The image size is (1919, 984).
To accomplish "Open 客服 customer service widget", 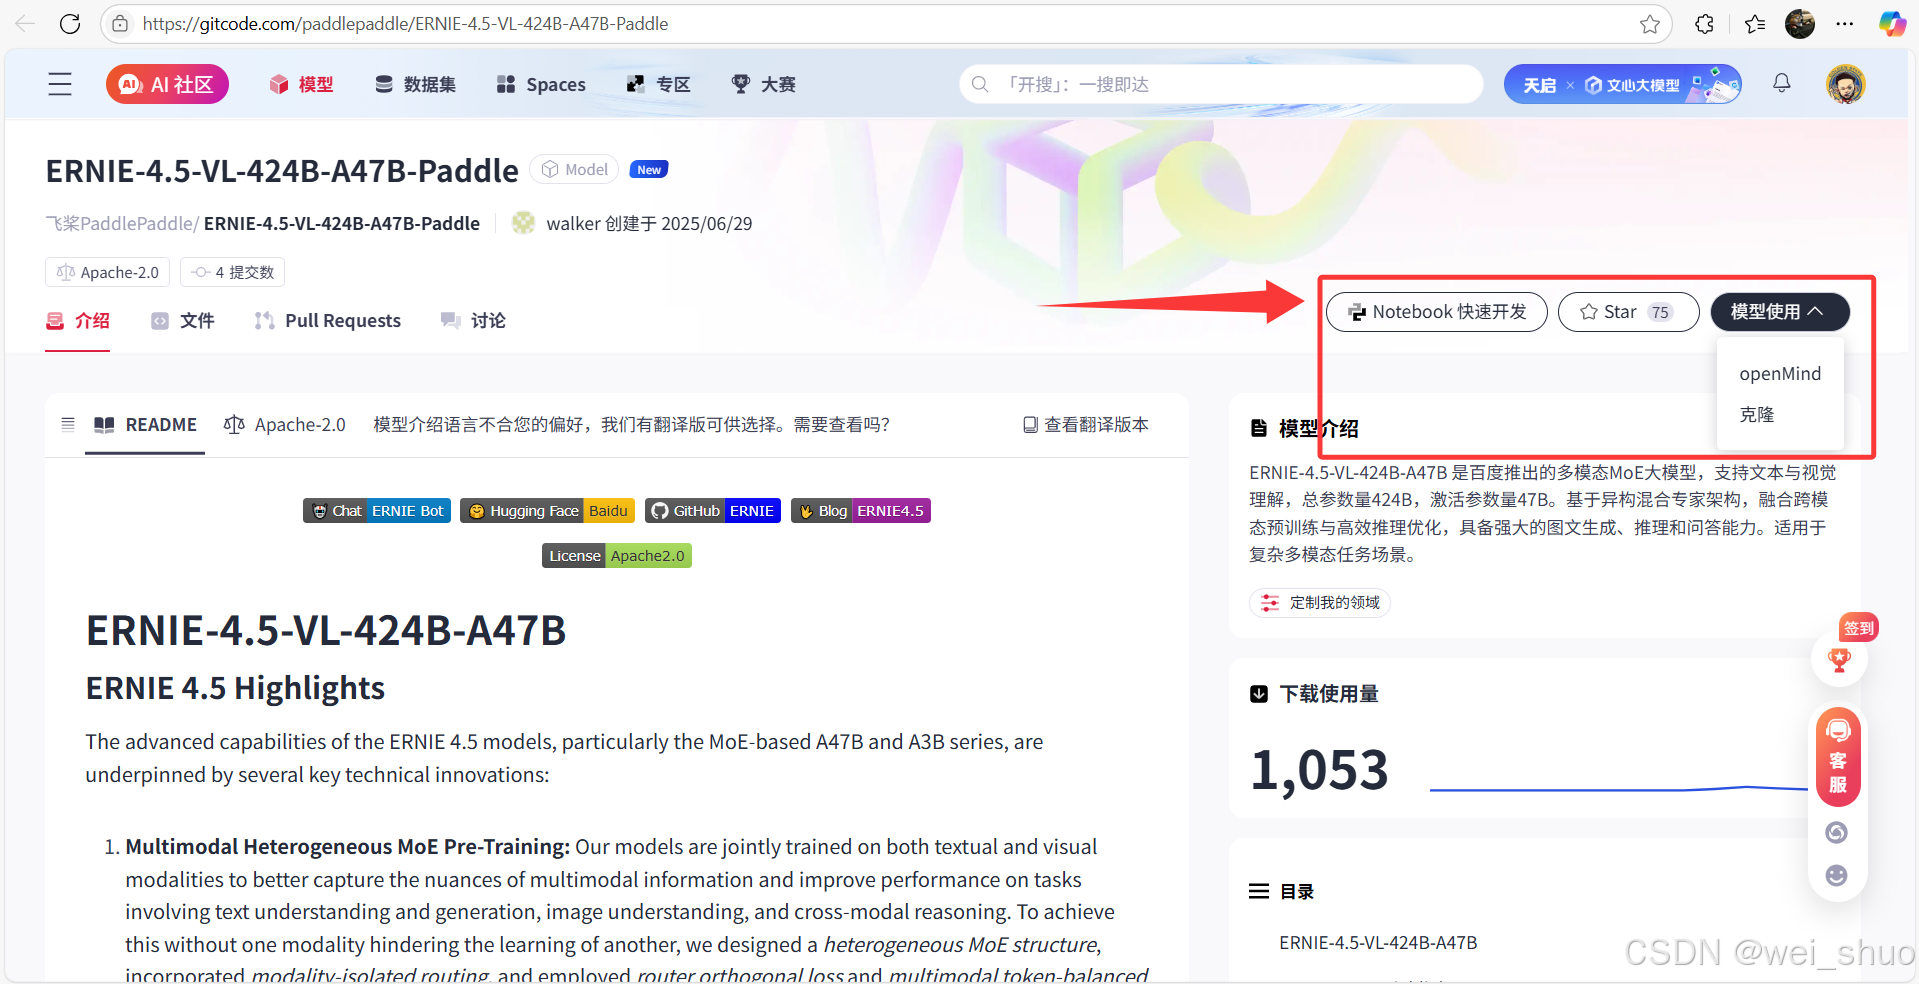I will click(1838, 757).
